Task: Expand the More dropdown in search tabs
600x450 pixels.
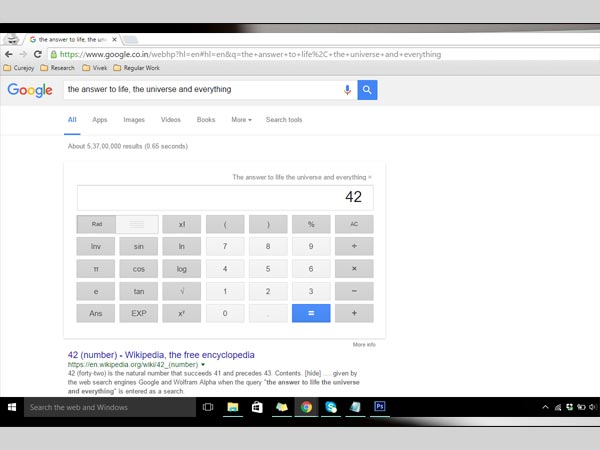Action: (x=241, y=120)
